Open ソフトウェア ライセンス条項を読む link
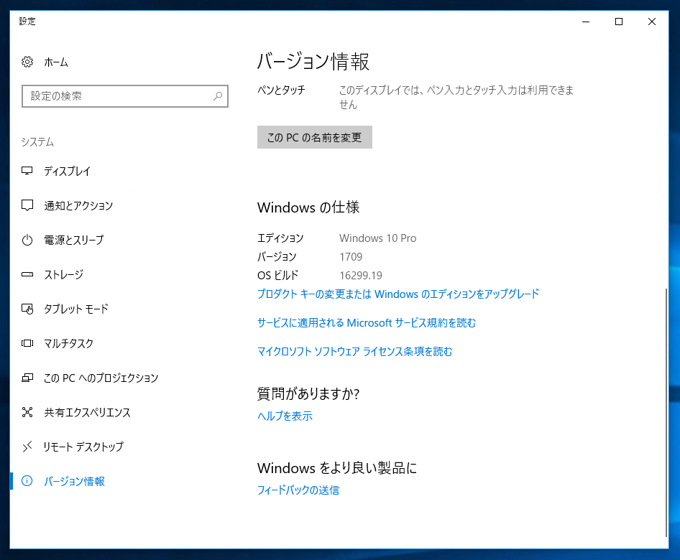This screenshot has height=560, width=680. 355,351
